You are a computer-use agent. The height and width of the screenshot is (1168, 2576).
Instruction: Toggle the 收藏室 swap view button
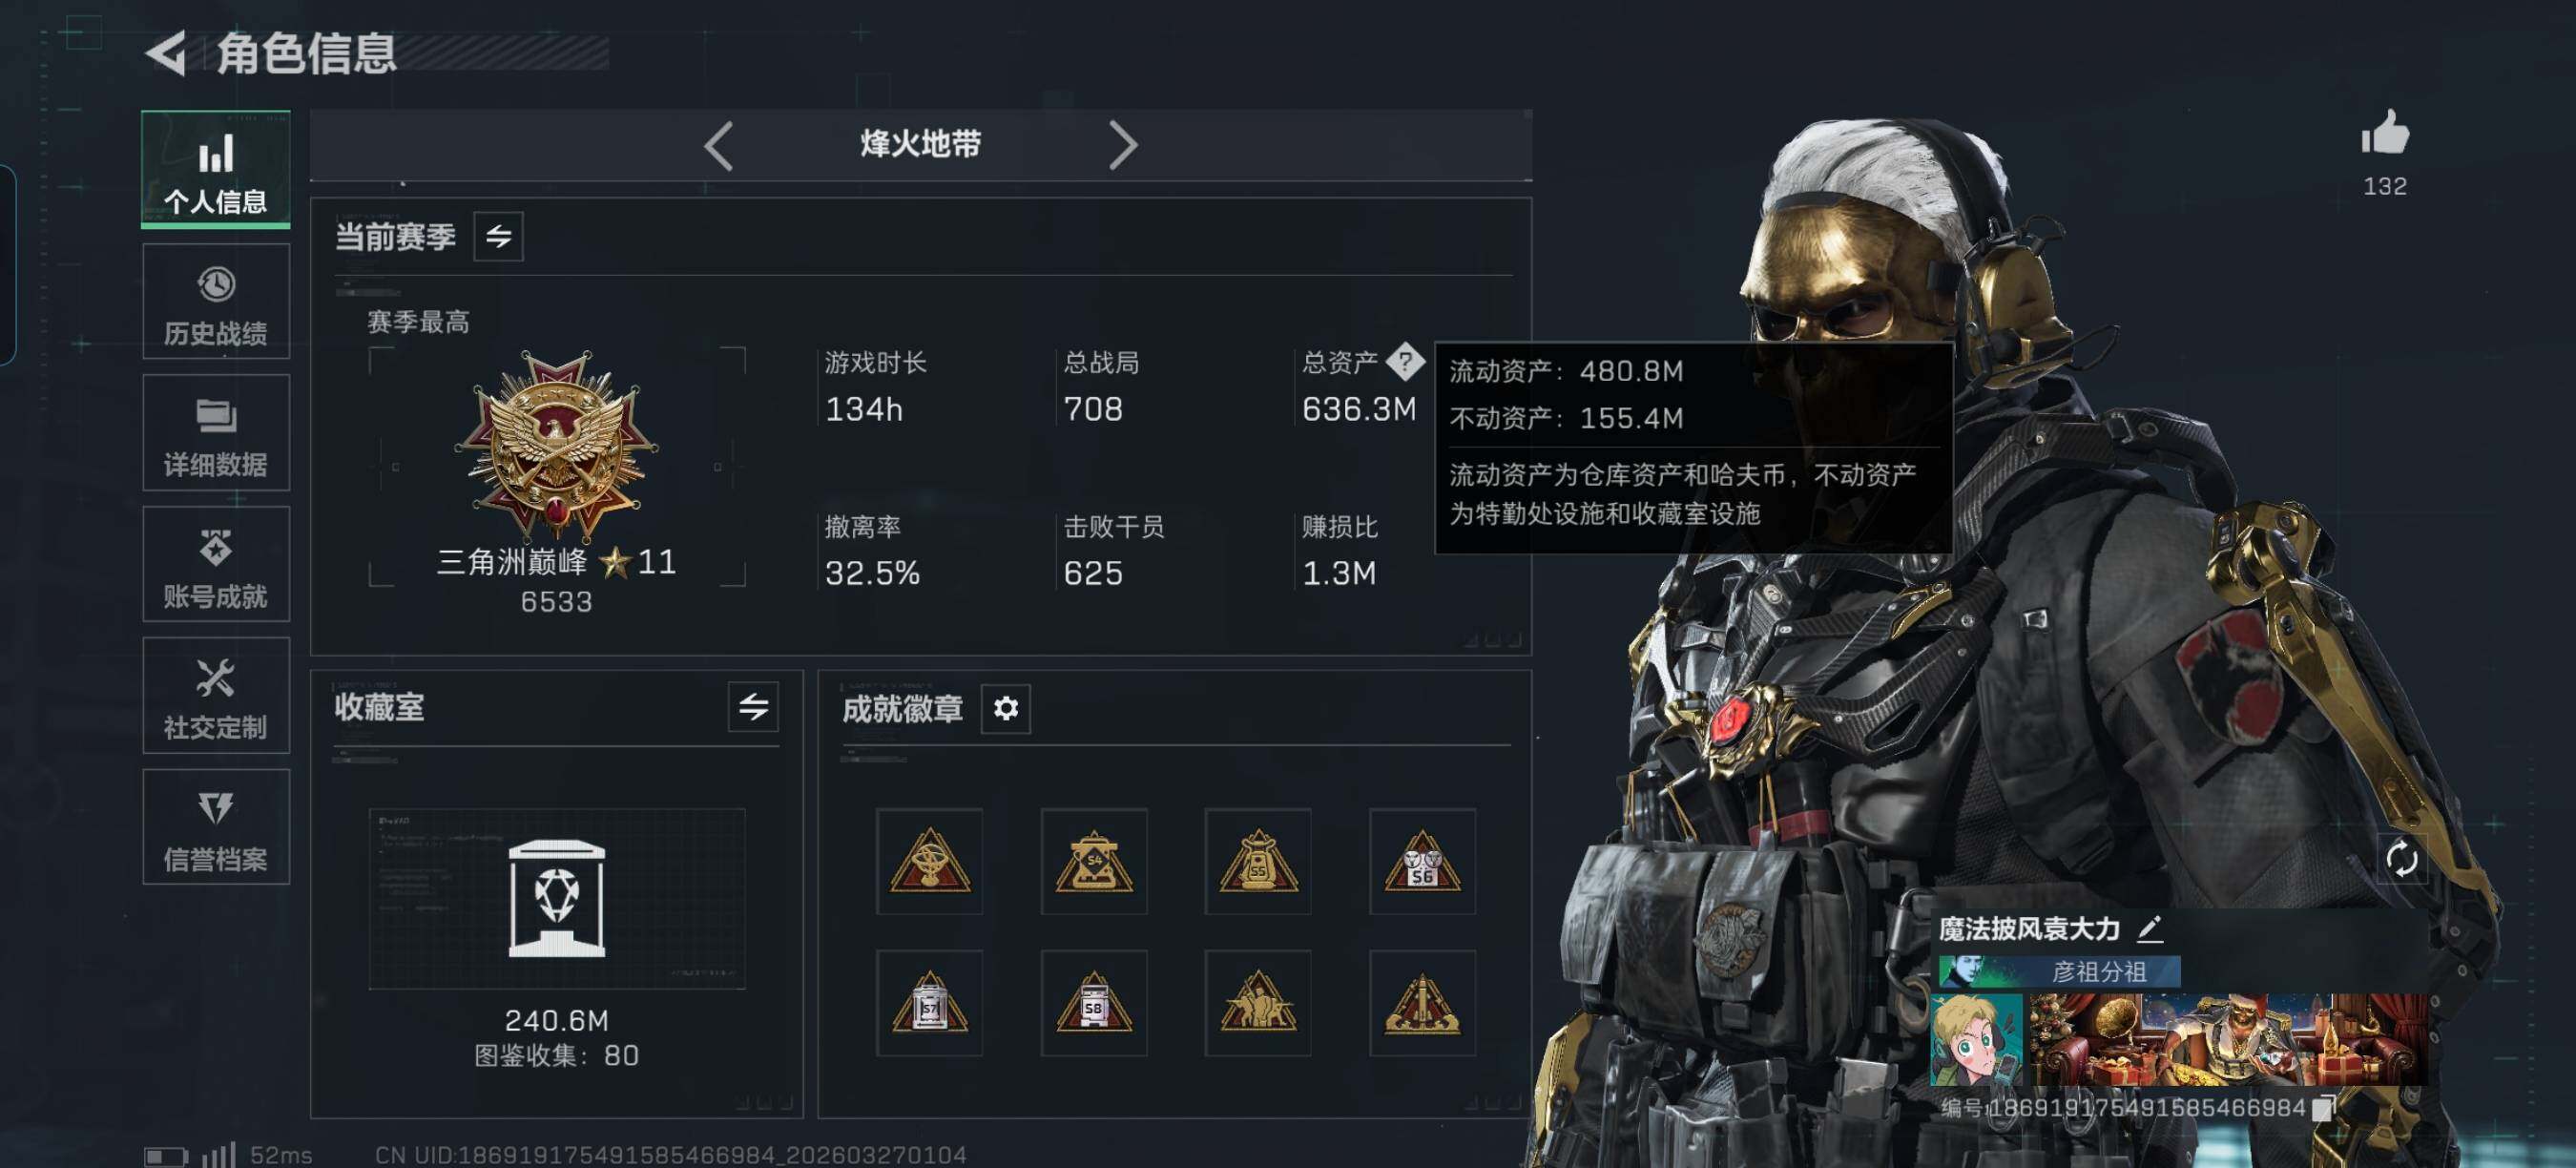point(753,707)
